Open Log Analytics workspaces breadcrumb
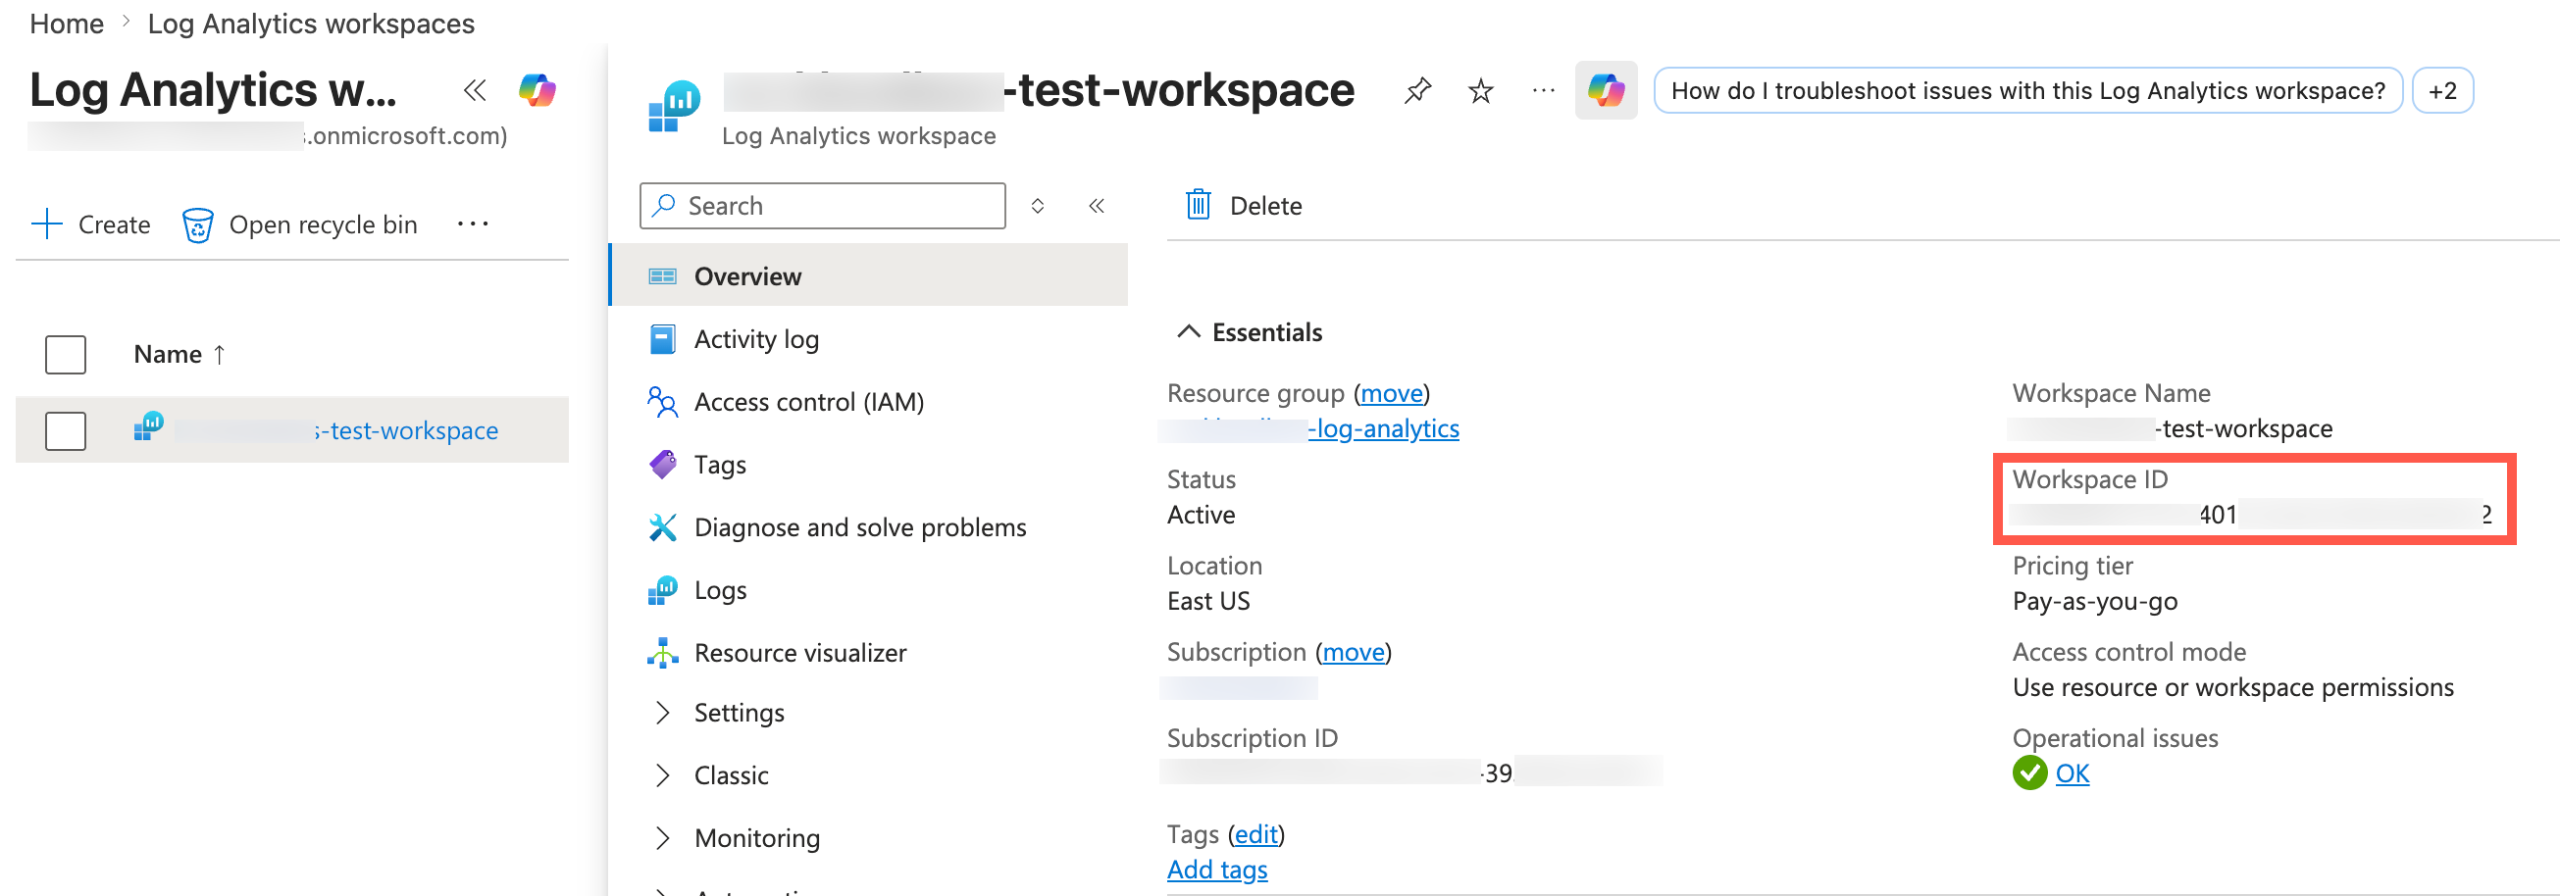Screen dimensions: 2560x896 (311, 23)
